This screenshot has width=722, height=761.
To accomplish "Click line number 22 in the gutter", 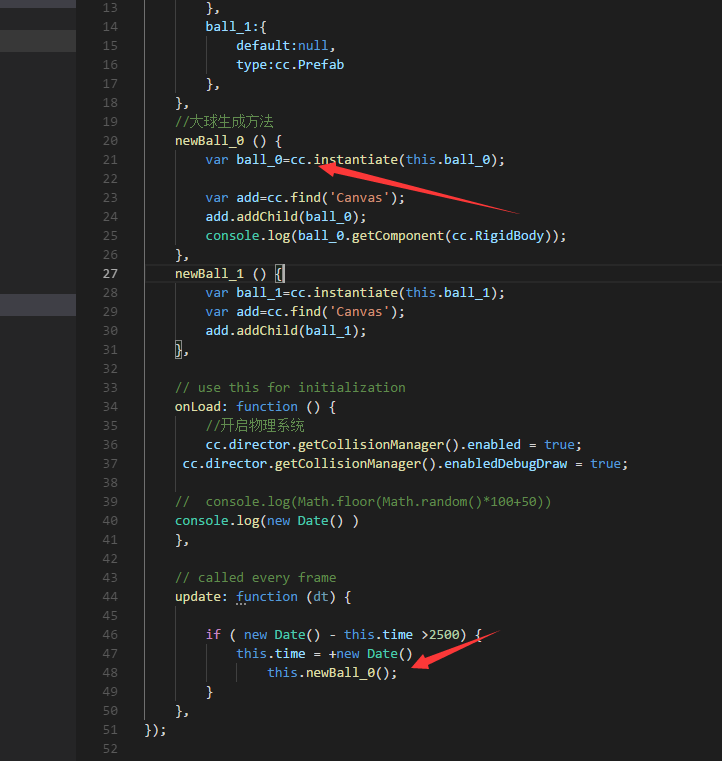I will 110,179.
